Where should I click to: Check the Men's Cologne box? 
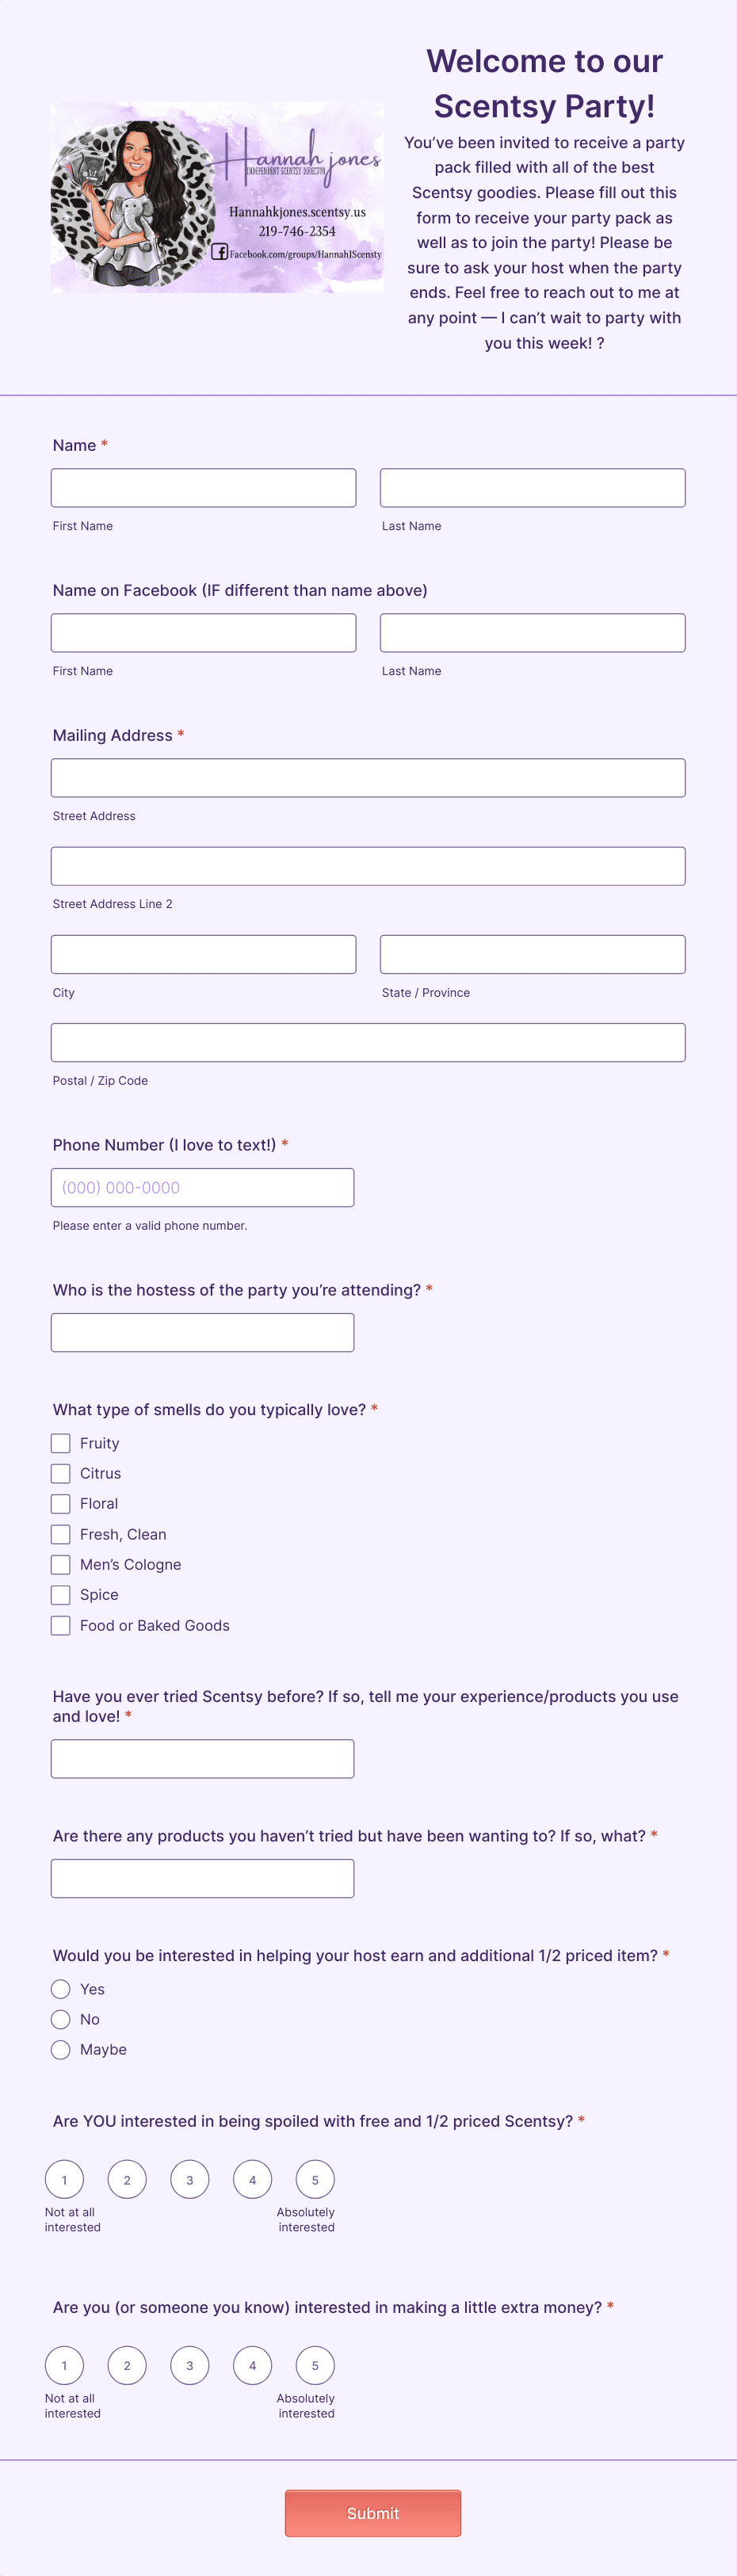coord(60,1564)
